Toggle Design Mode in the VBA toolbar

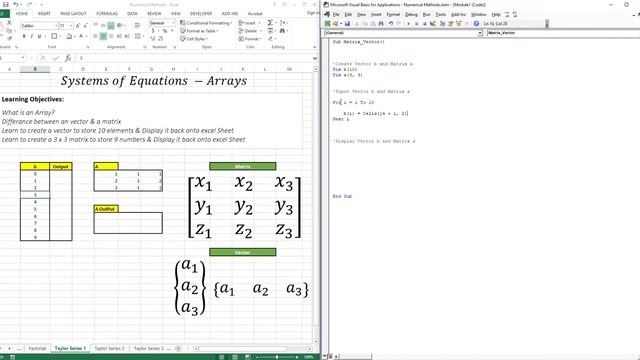click(x=433, y=24)
